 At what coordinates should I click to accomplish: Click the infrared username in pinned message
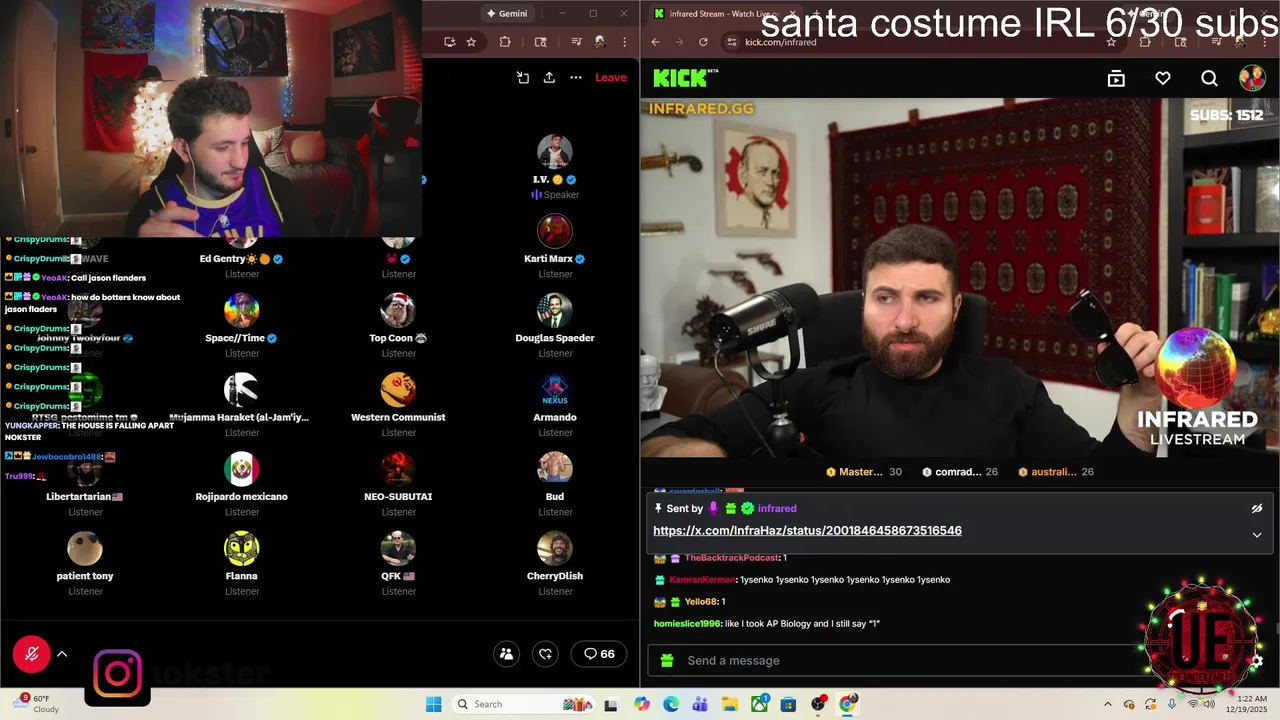pos(777,509)
